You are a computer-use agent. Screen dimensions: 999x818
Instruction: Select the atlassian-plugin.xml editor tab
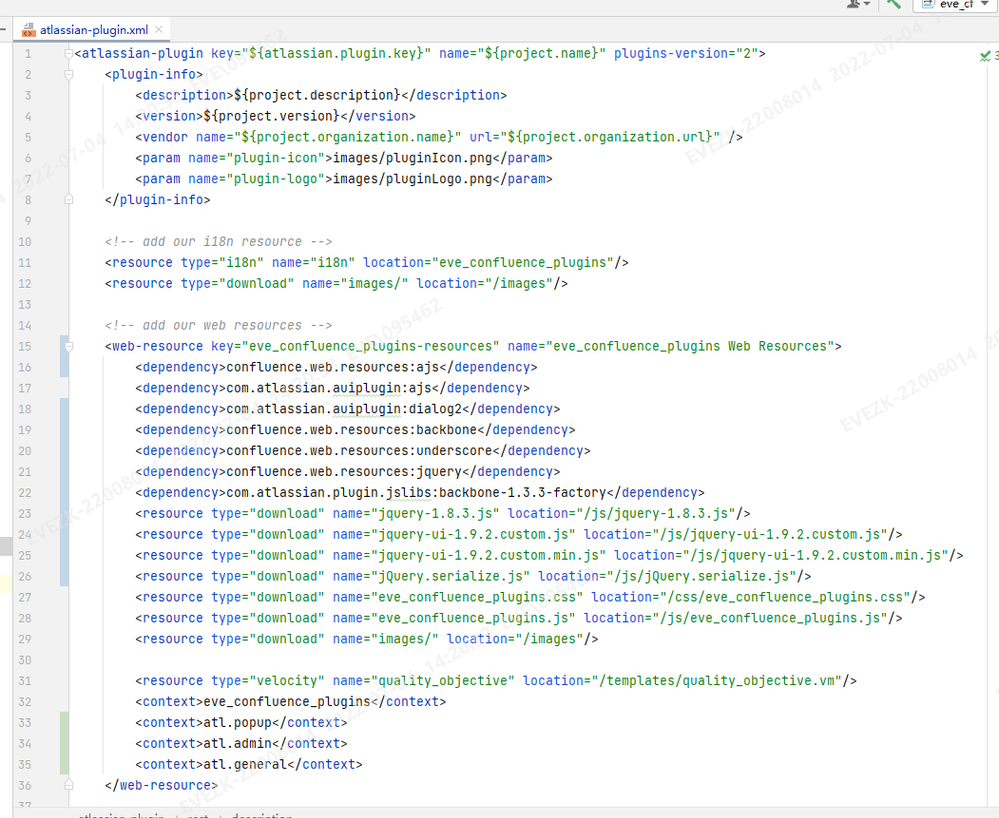94,30
